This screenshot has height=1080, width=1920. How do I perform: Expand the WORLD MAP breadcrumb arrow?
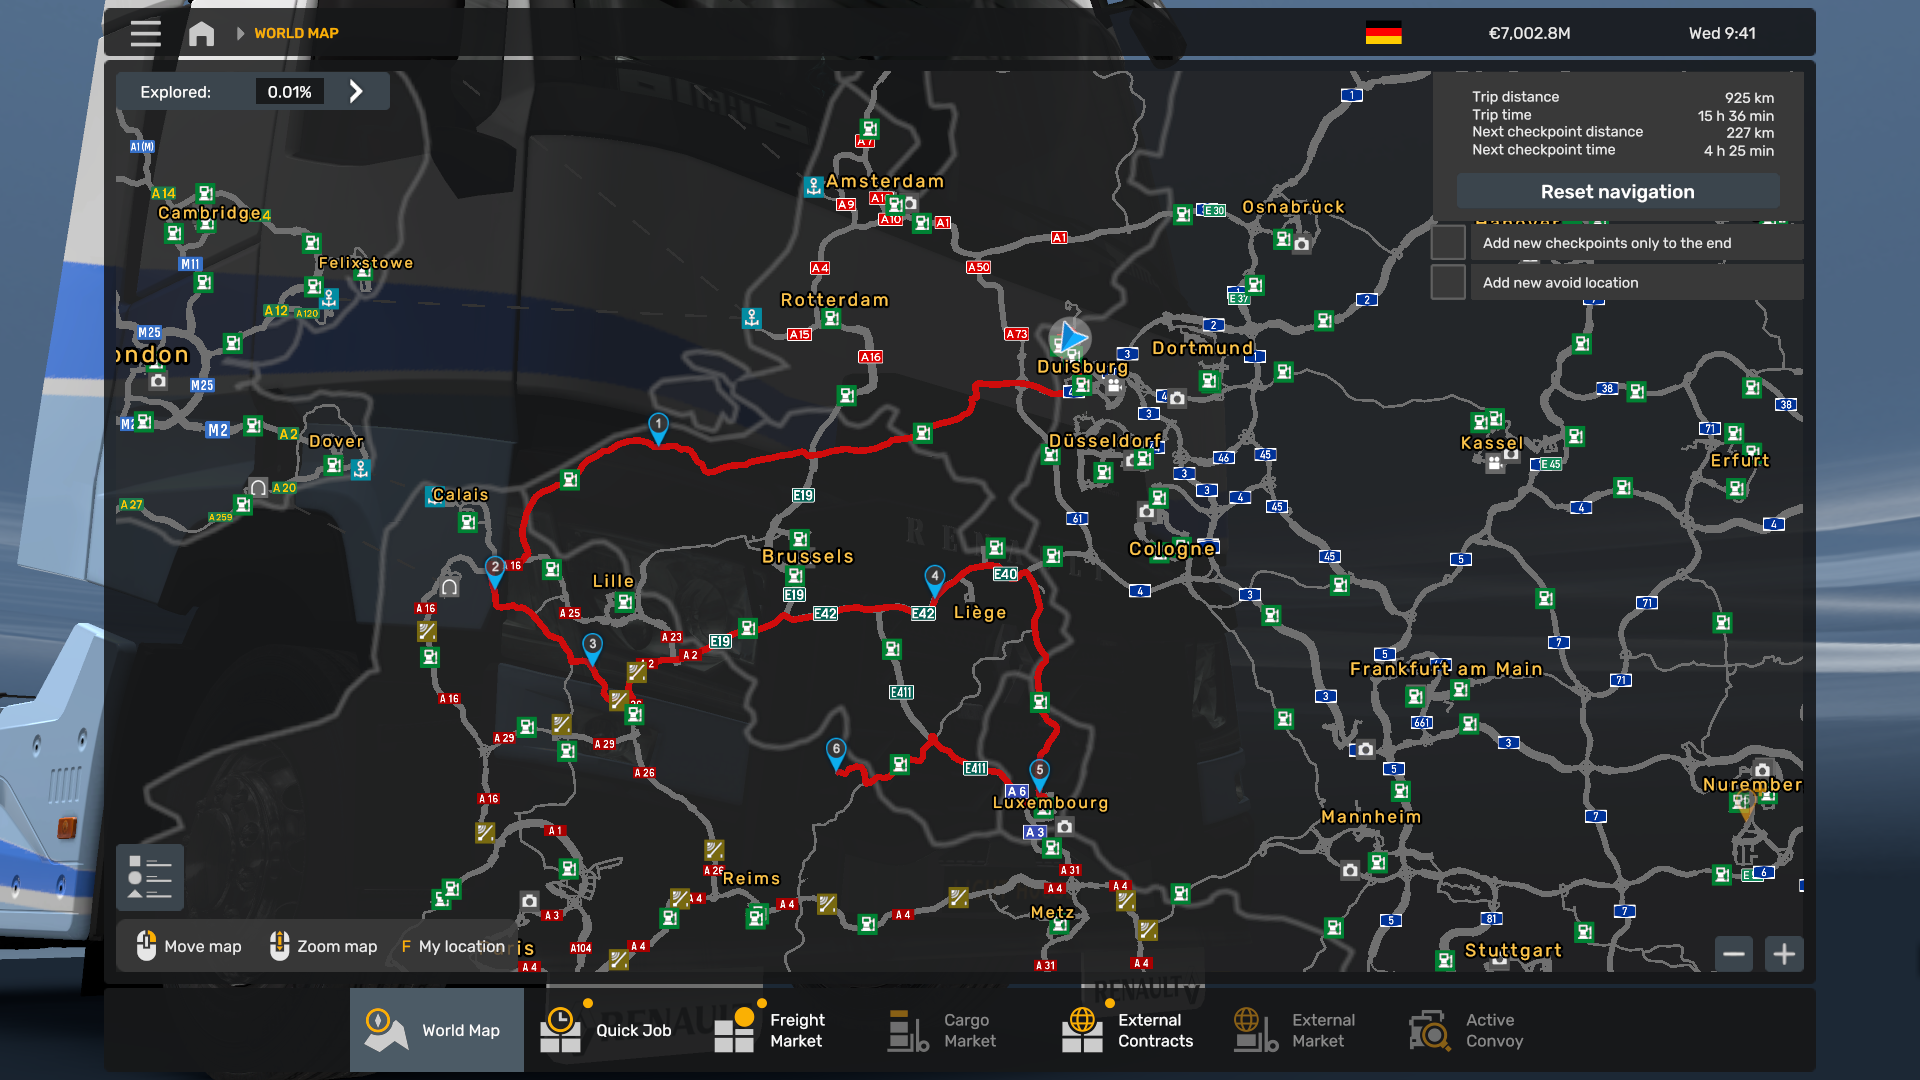click(240, 33)
